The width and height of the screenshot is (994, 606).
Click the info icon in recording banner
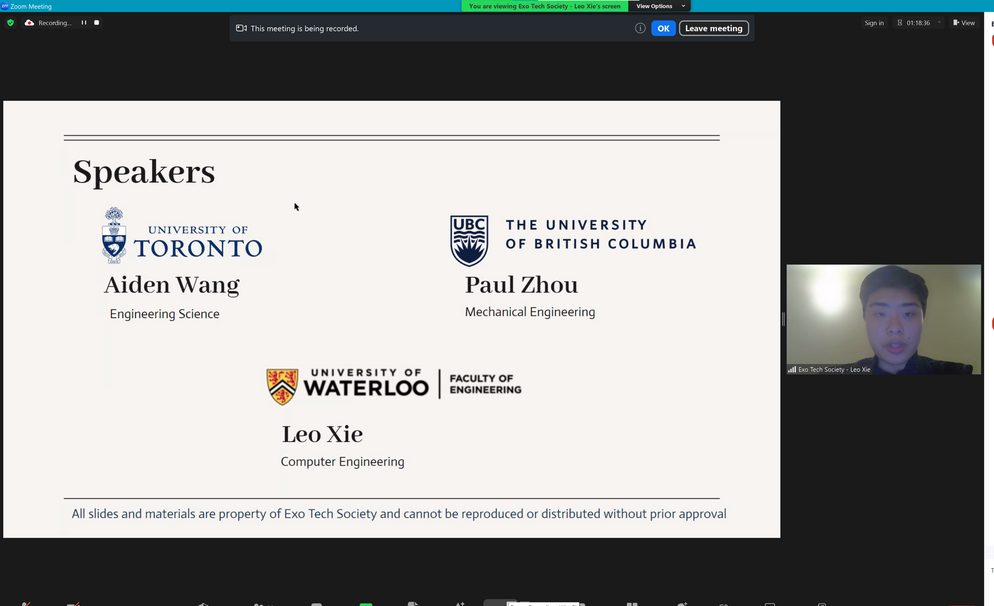coord(640,28)
